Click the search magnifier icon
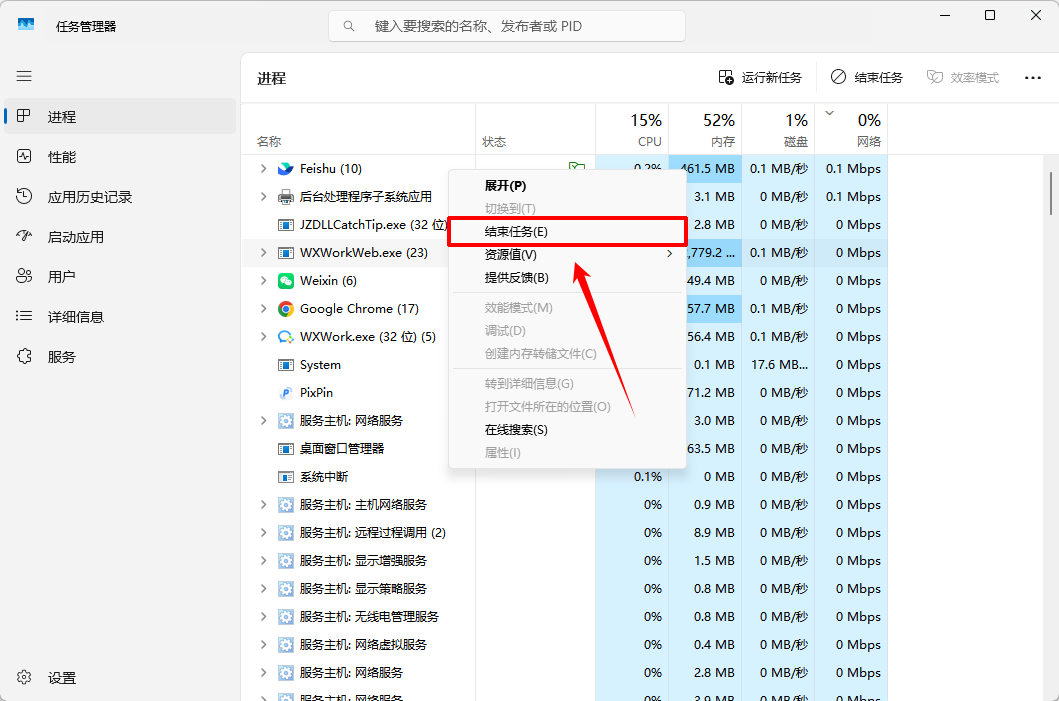The image size is (1059, 701). (348, 26)
